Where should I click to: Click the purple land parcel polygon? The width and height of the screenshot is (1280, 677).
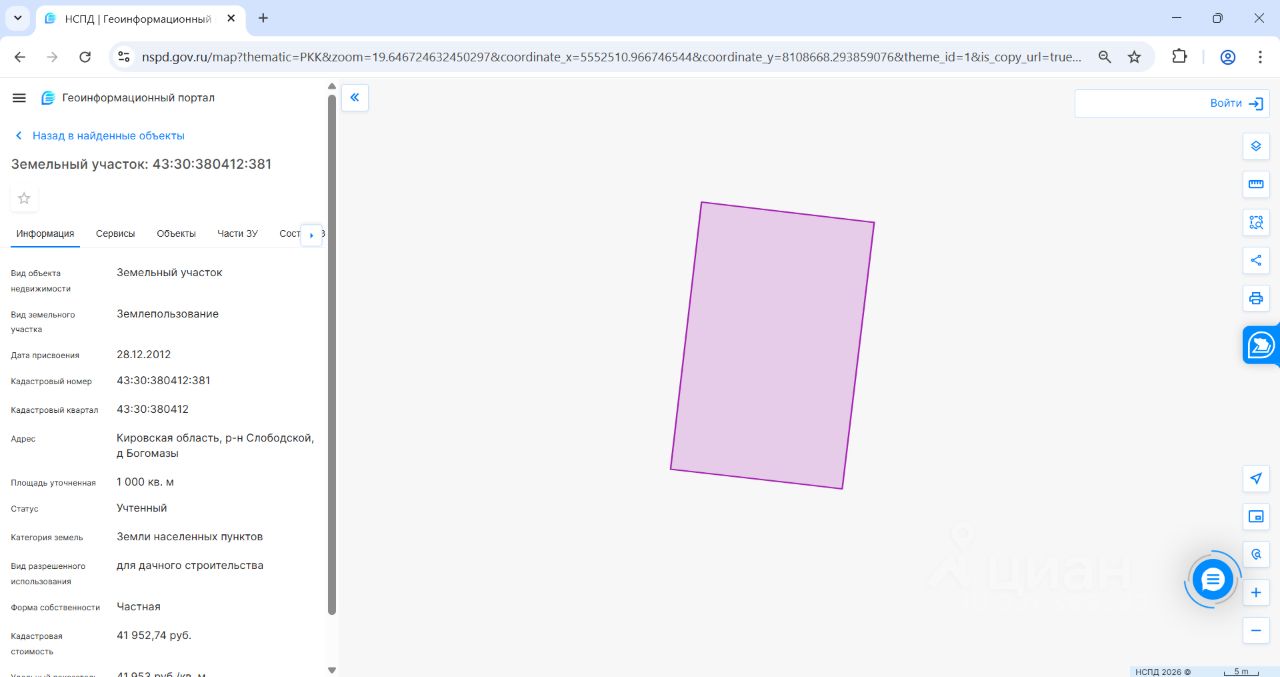[772, 345]
